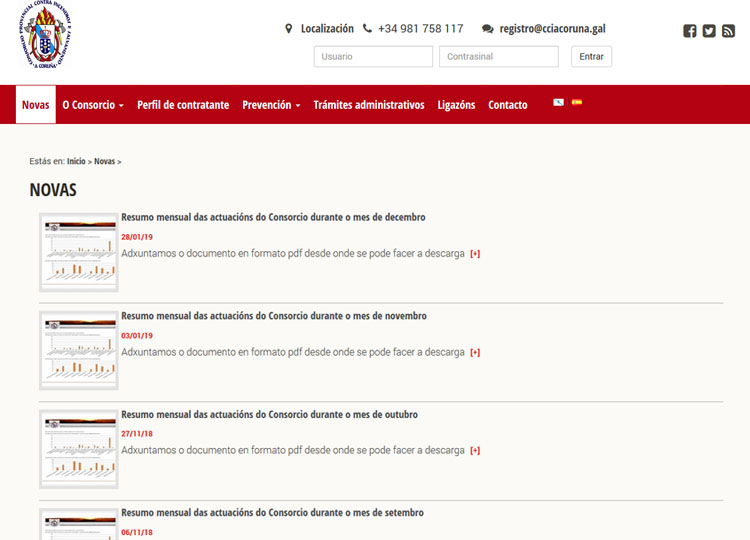Click the phone number +34 981 758 117
Image resolution: width=750 pixels, height=540 pixels.
pyautogui.click(x=420, y=29)
